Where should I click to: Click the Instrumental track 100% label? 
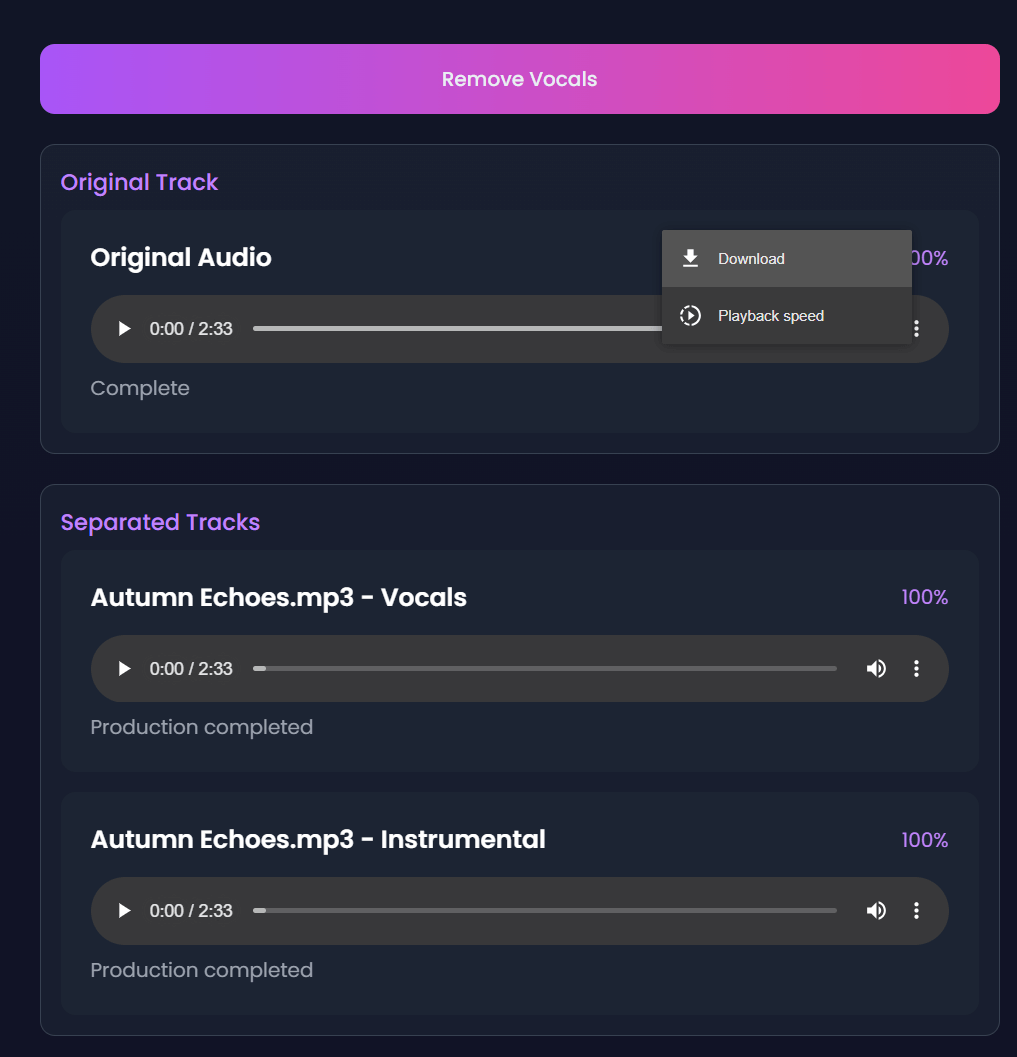(x=924, y=839)
